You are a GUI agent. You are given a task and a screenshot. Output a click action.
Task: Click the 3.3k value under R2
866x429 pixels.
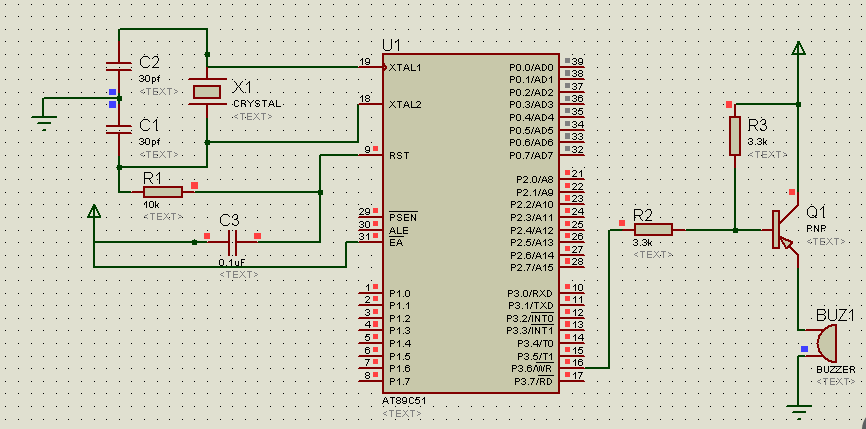643,243
